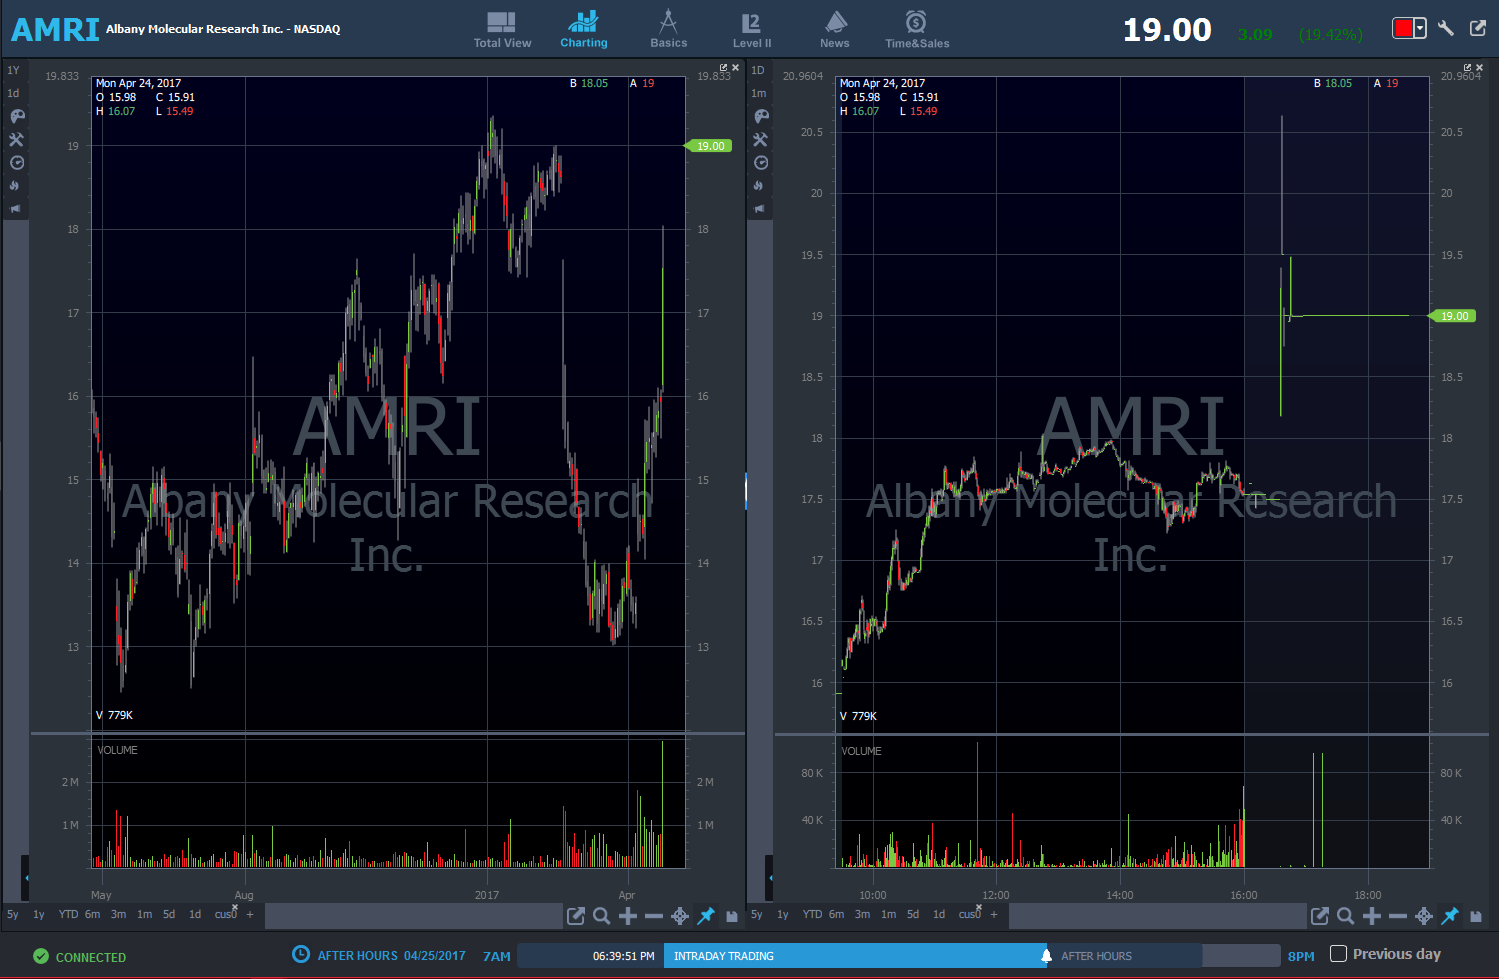
Task: Toggle the pin icon below the left chart
Action: [x=706, y=916]
